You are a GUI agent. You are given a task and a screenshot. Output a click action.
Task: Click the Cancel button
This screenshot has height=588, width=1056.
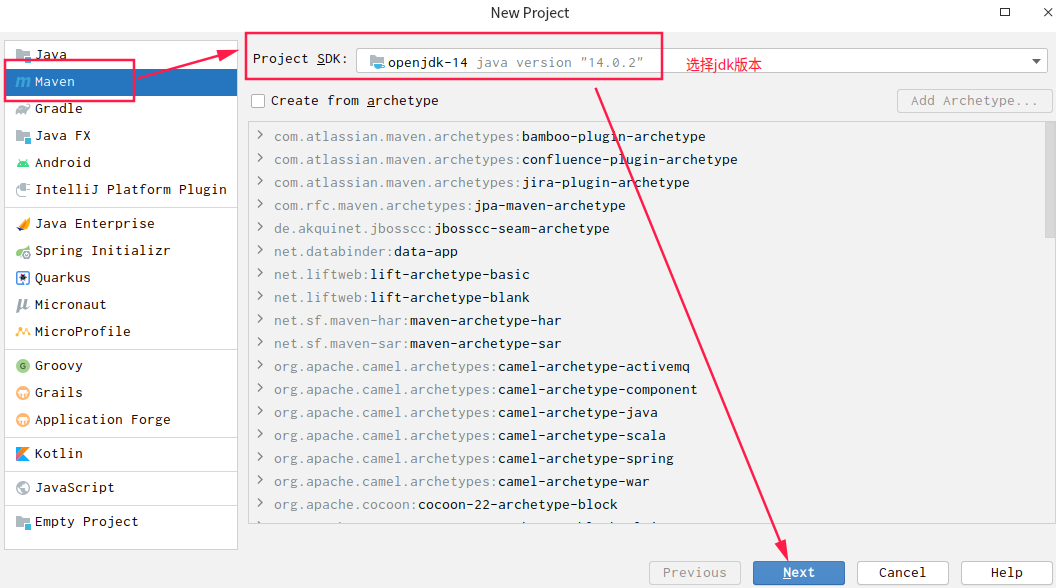[902, 573]
